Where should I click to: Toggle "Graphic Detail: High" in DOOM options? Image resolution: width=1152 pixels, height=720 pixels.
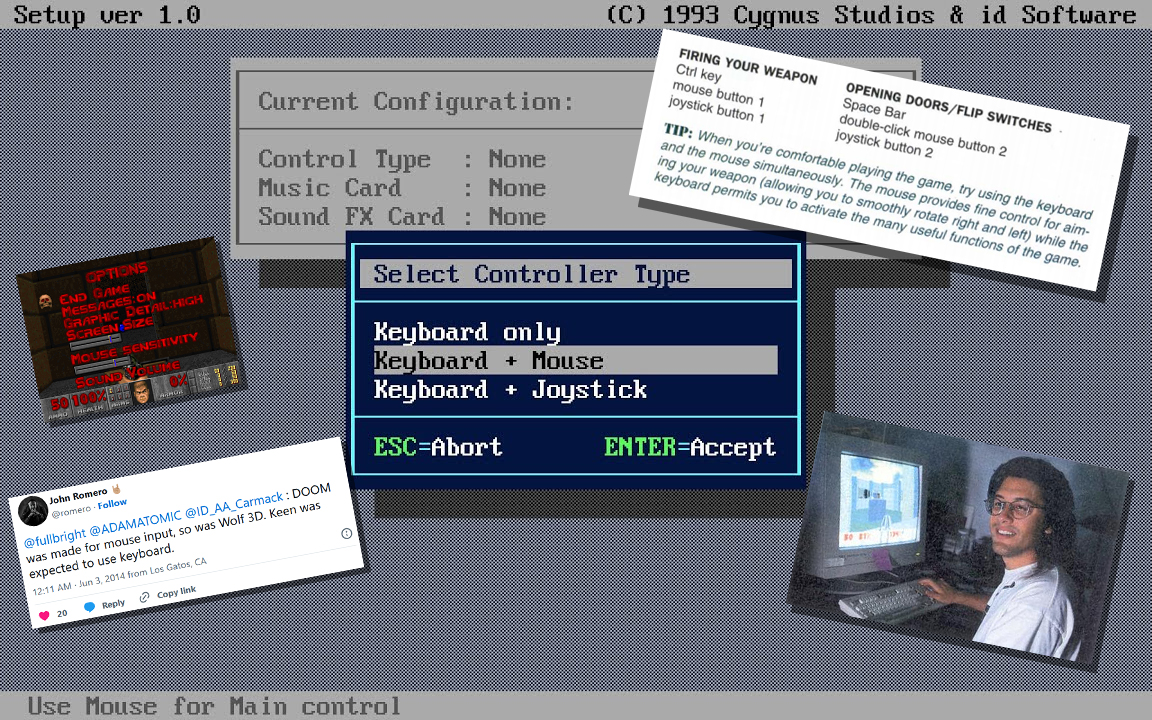tap(132, 312)
